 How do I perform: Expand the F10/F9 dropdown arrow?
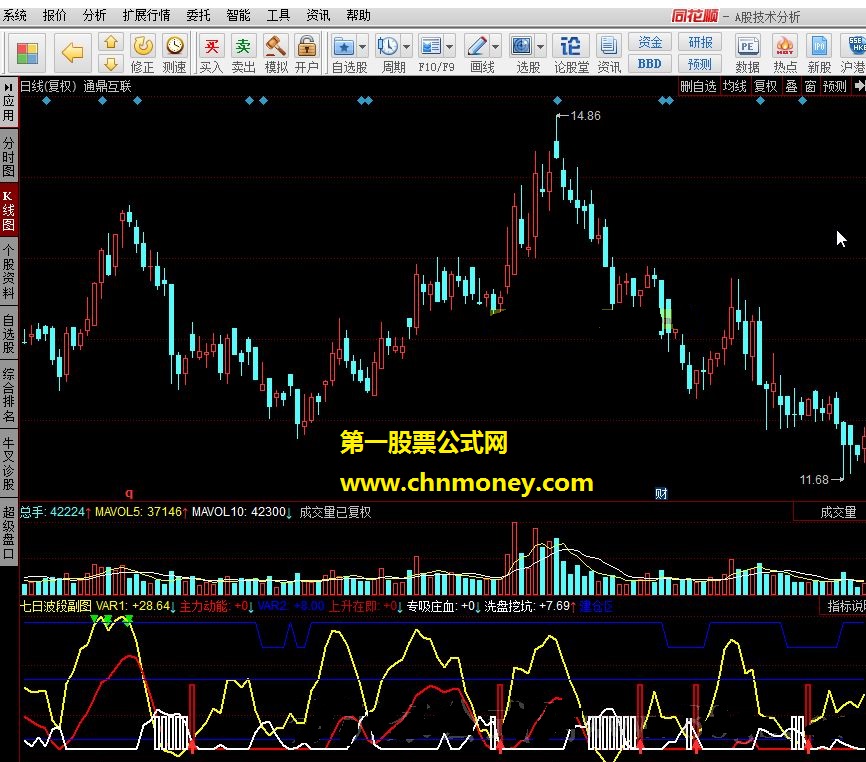tap(450, 47)
